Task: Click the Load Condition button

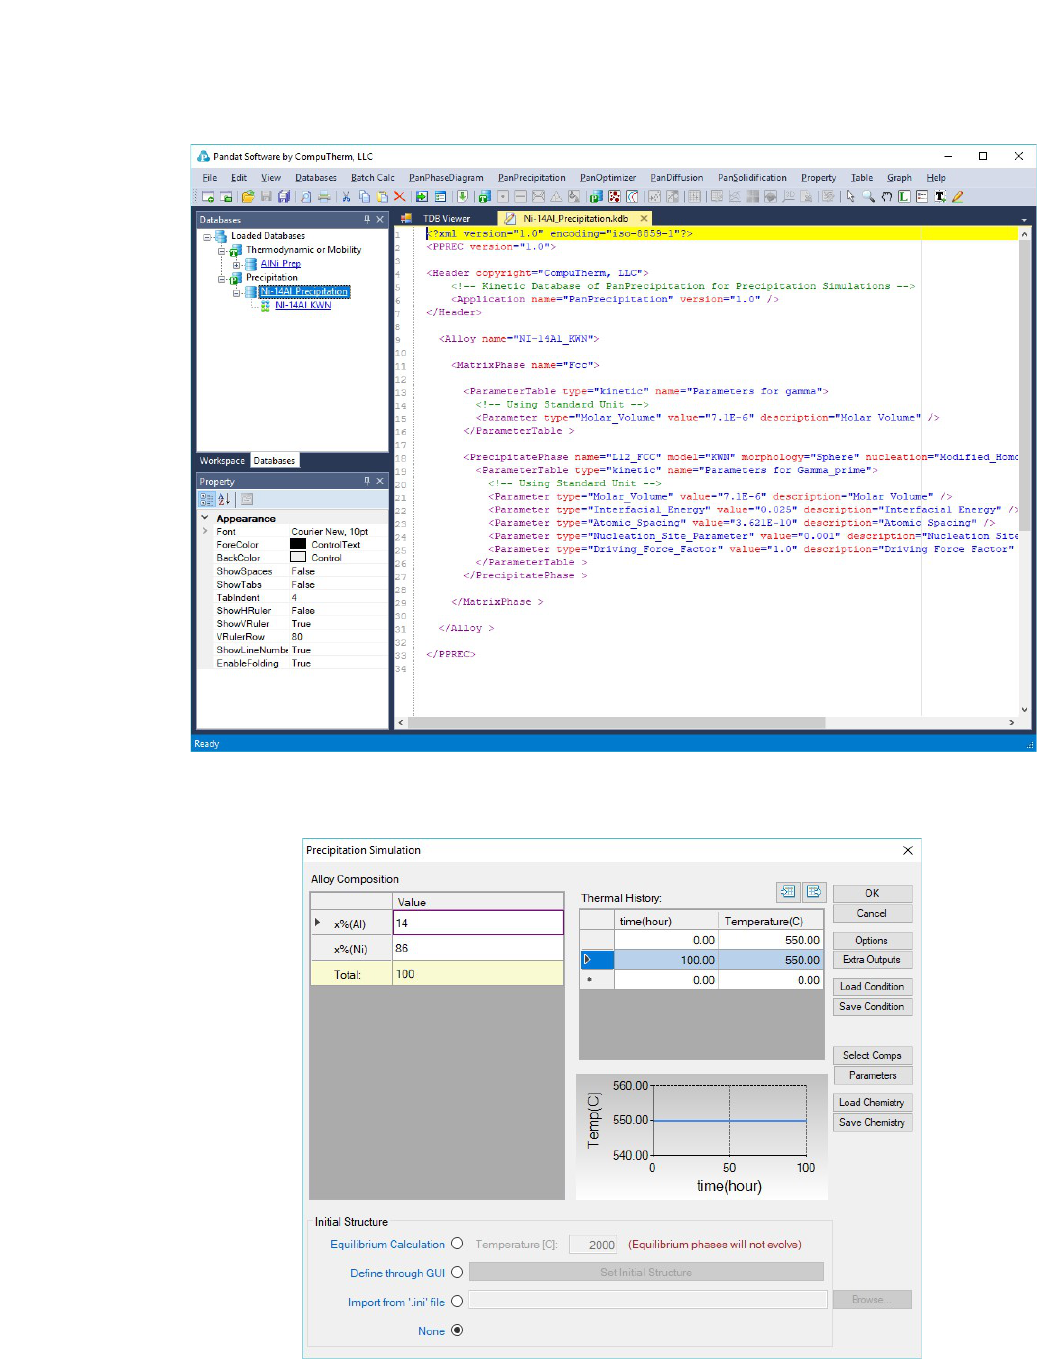Action: pyautogui.click(x=872, y=987)
